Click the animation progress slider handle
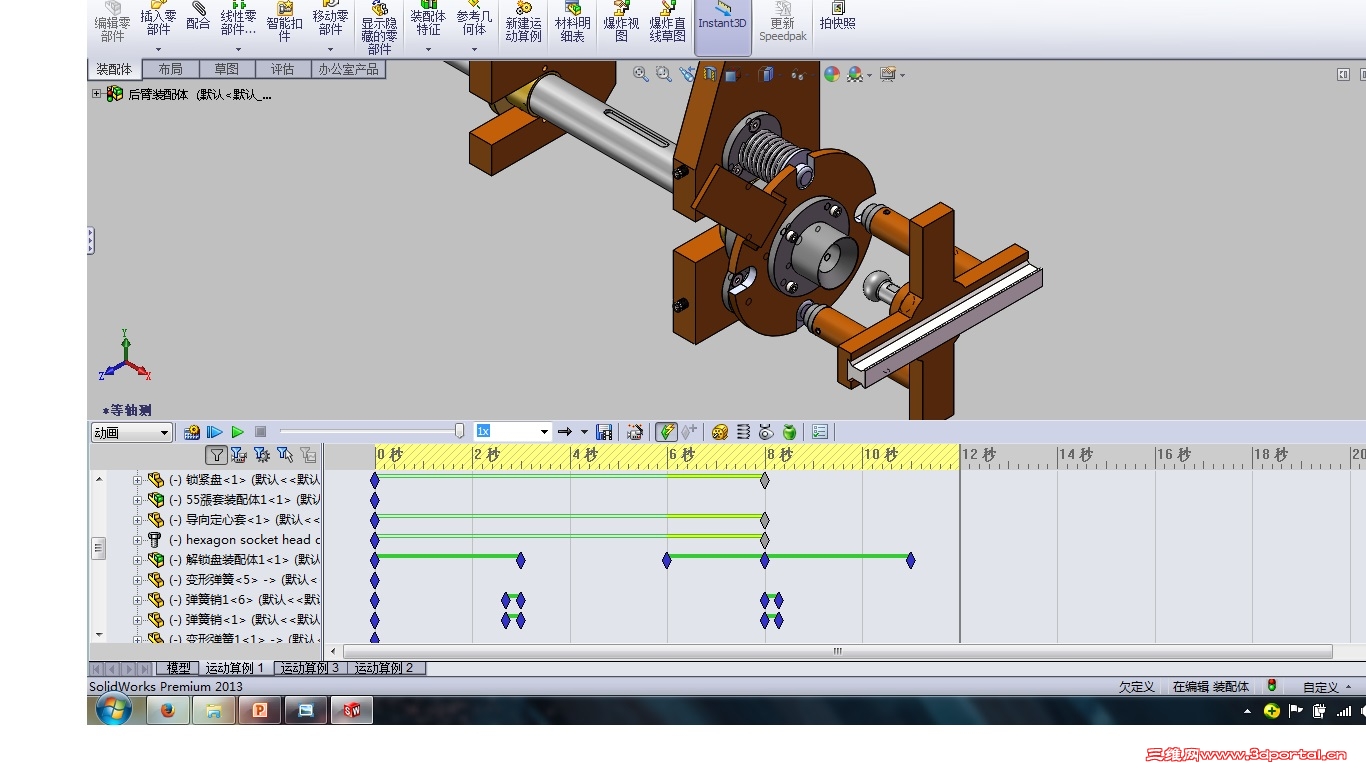1366x768 pixels. click(x=459, y=431)
